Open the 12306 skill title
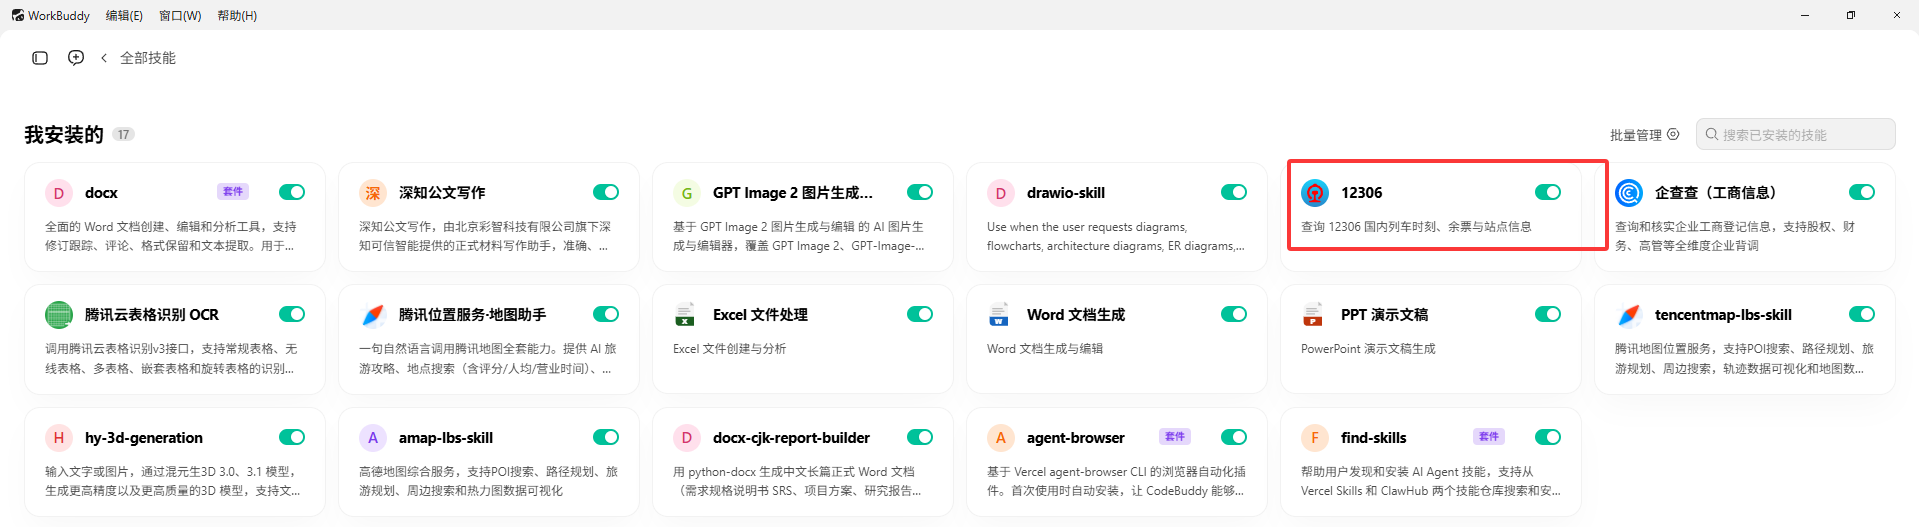The height and width of the screenshot is (527, 1919). point(1361,193)
